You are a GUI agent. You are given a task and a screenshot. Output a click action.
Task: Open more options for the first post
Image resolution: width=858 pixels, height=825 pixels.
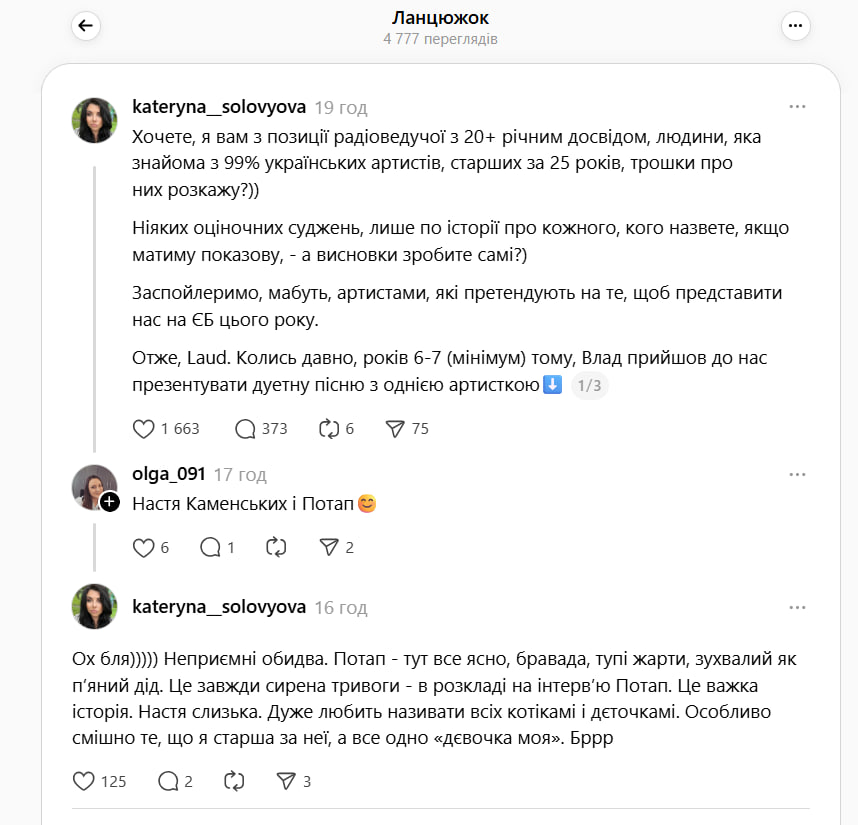click(x=797, y=107)
